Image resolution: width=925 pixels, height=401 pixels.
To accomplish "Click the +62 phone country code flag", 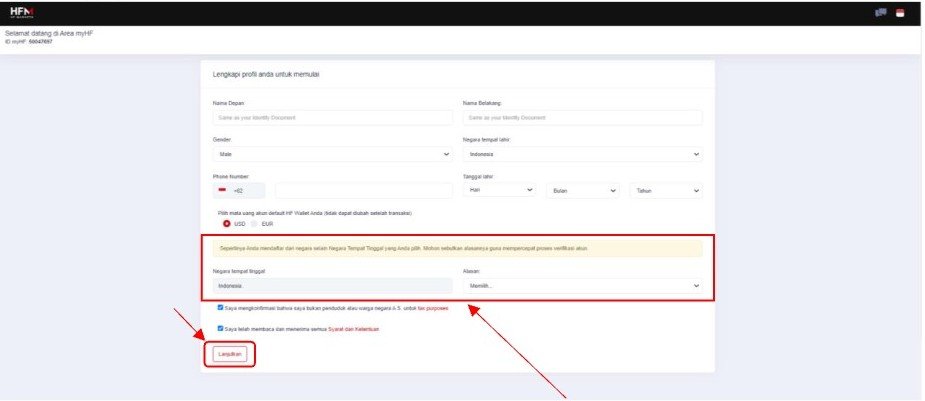I will [222, 190].
